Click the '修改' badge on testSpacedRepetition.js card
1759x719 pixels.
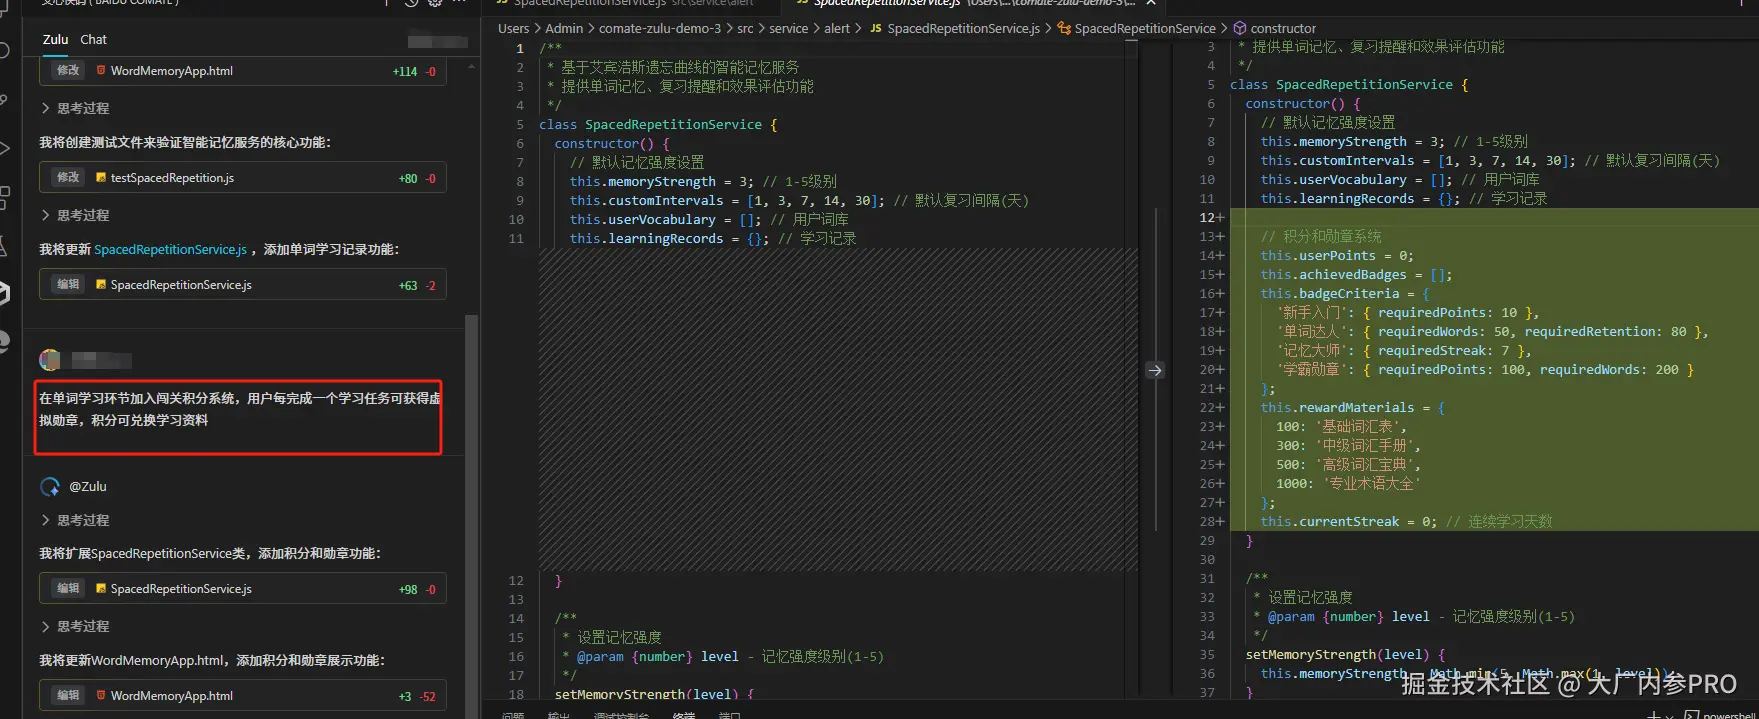pyautogui.click(x=68, y=178)
